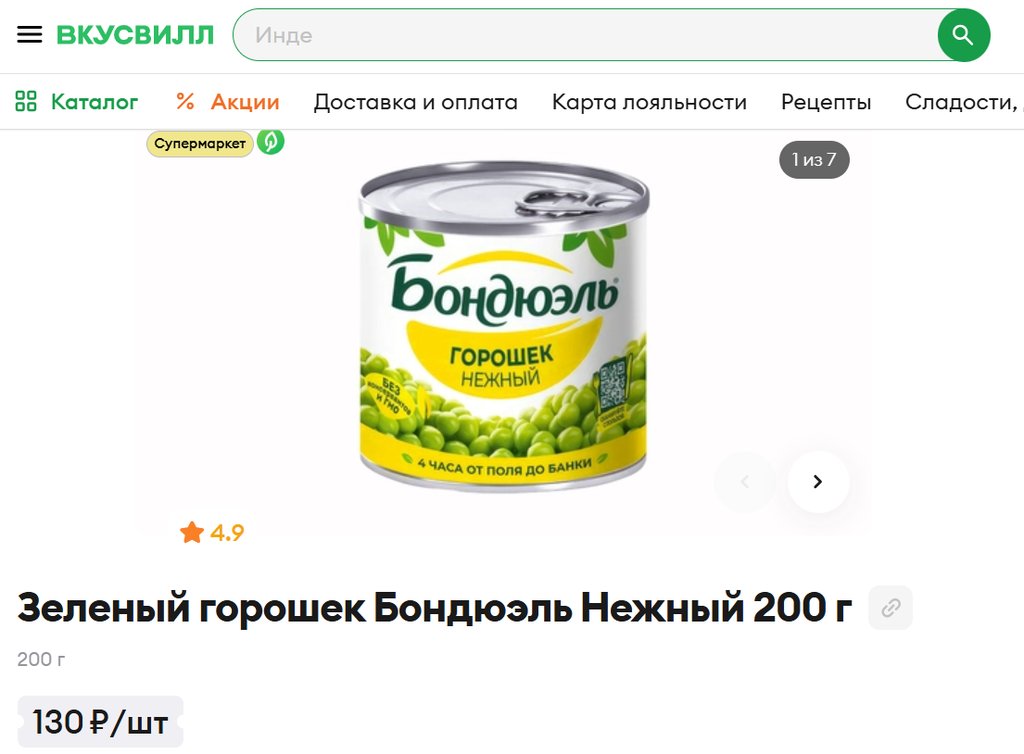Copy product link via chain icon
This screenshot has width=1024, height=754.
(890, 608)
